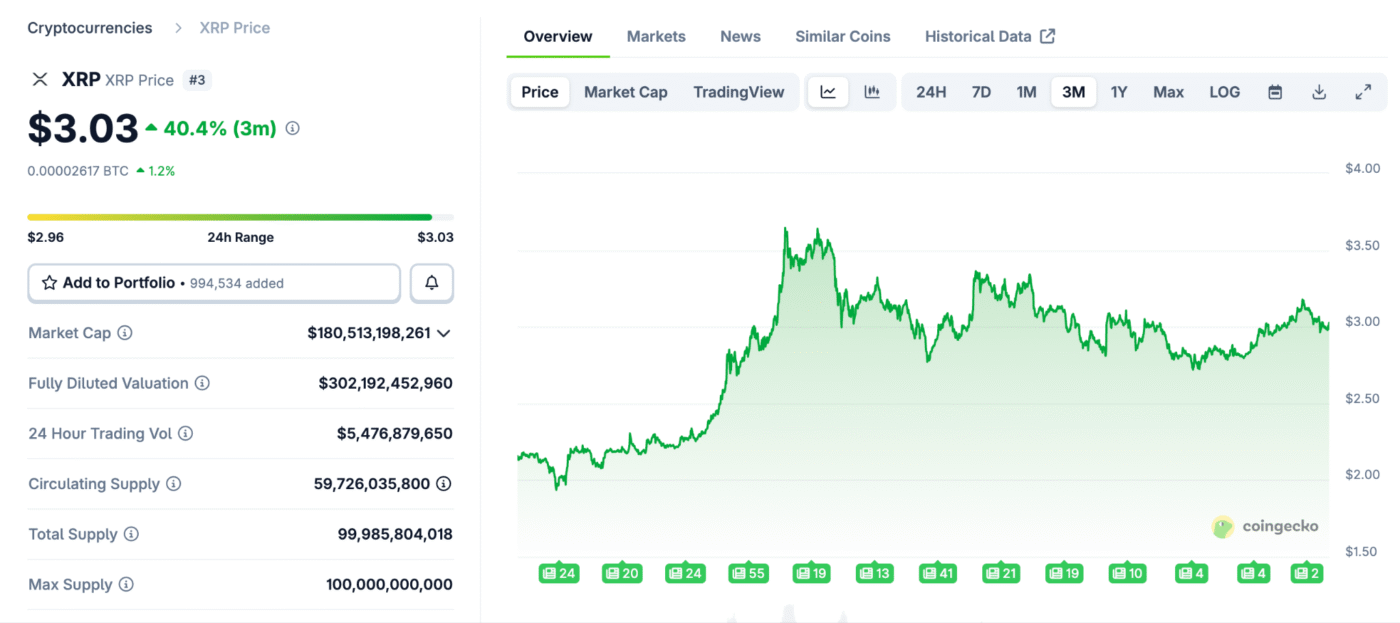Select the Price chart toggle
1400x623 pixels.
pyautogui.click(x=540, y=92)
